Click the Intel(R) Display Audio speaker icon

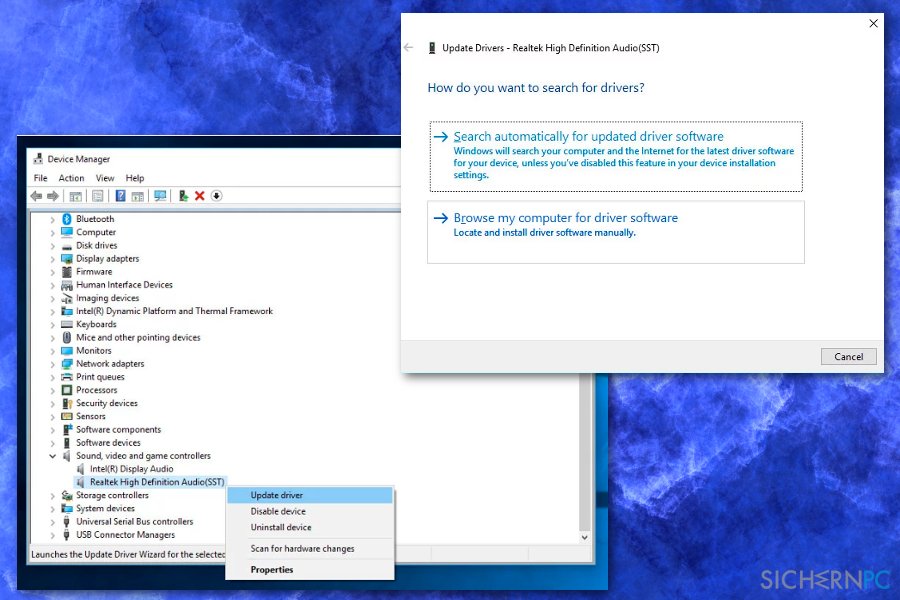pyautogui.click(x=80, y=469)
